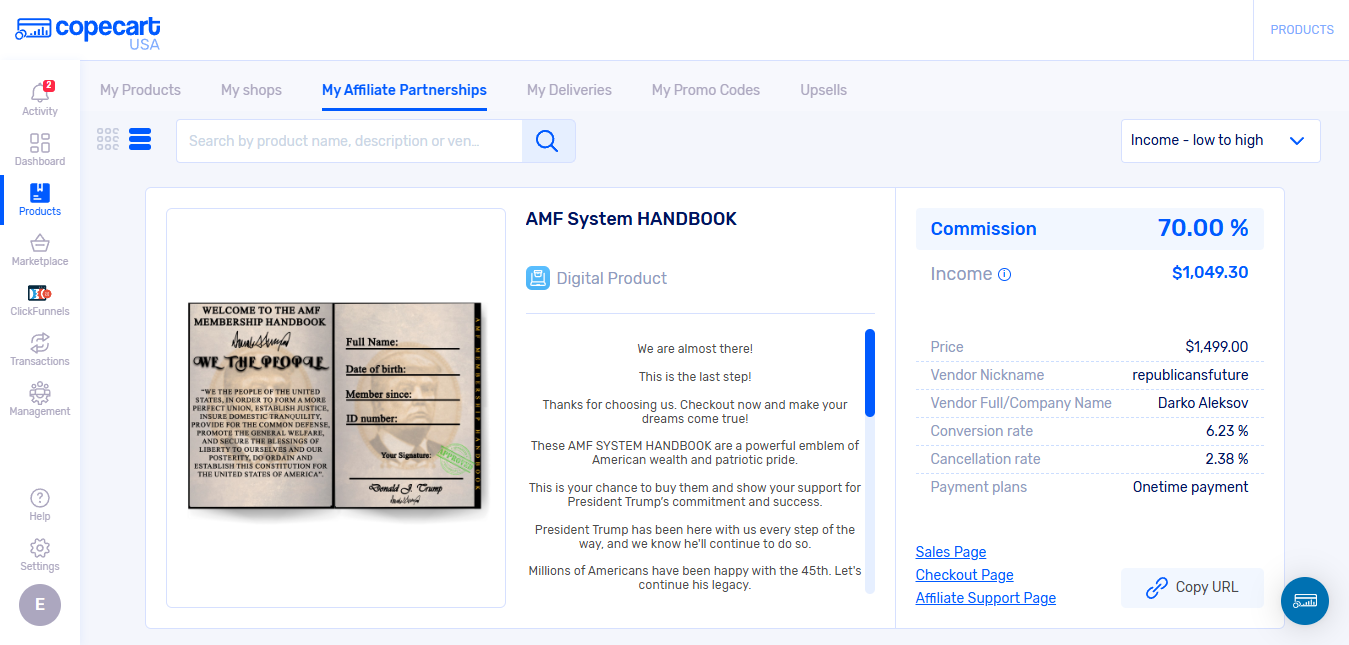Open Marketplace basket icon
The image size is (1349, 645).
(x=40, y=243)
